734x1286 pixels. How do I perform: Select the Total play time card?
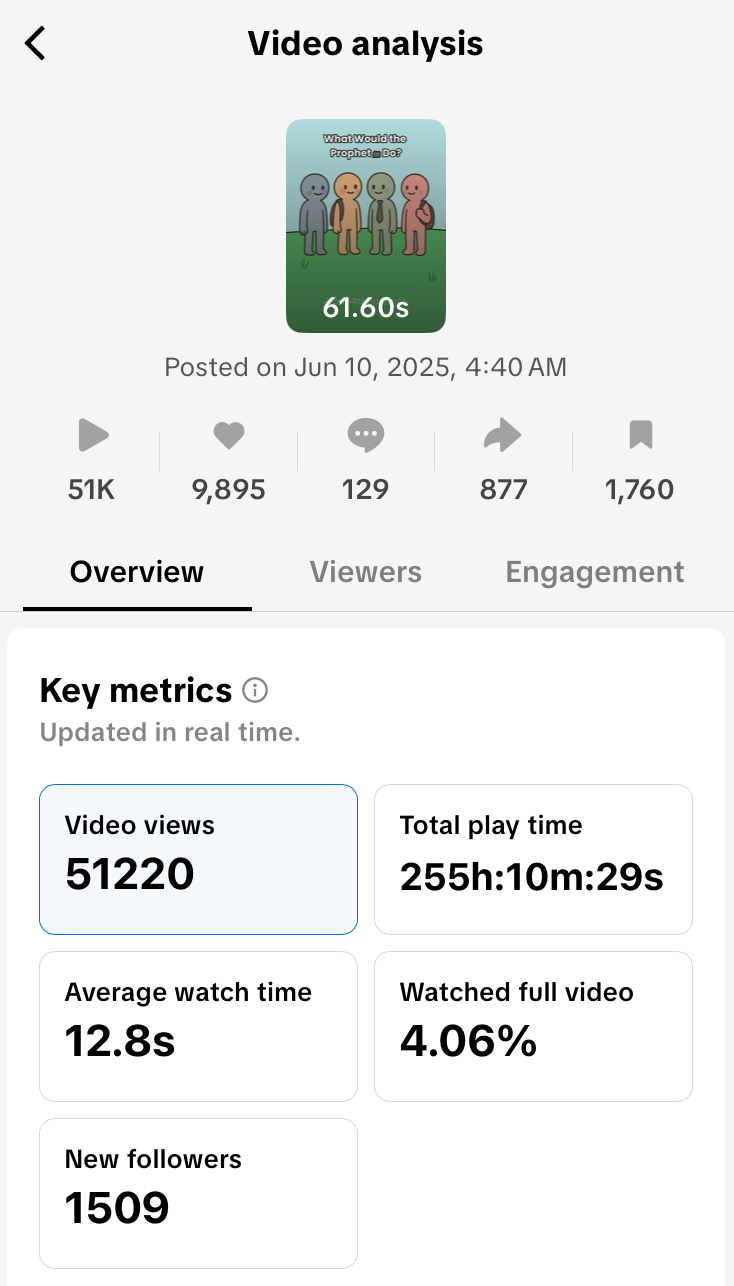click(533, 859)
